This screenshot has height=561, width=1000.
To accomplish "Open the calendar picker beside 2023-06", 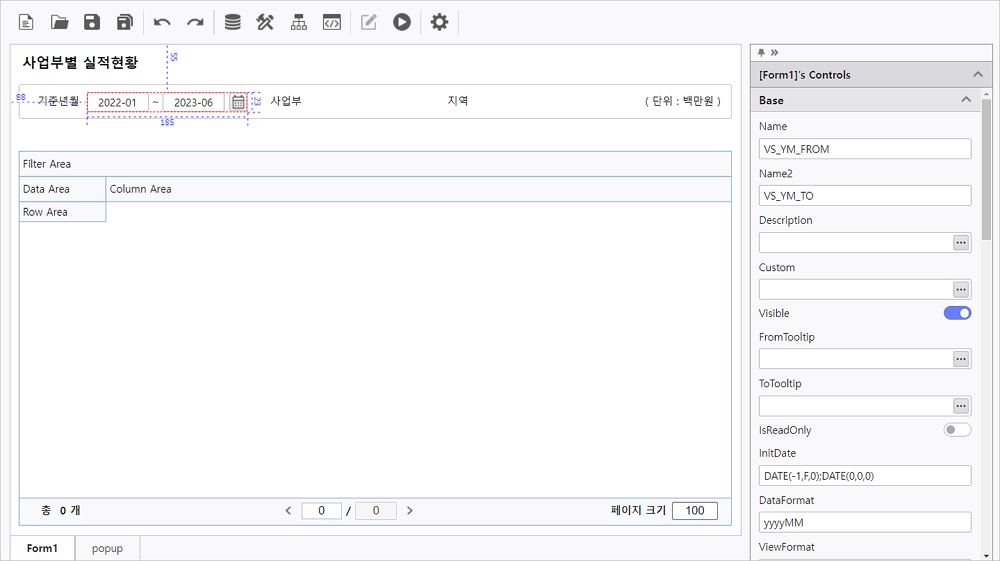I will pyautogui.click(x=238, y=102).
